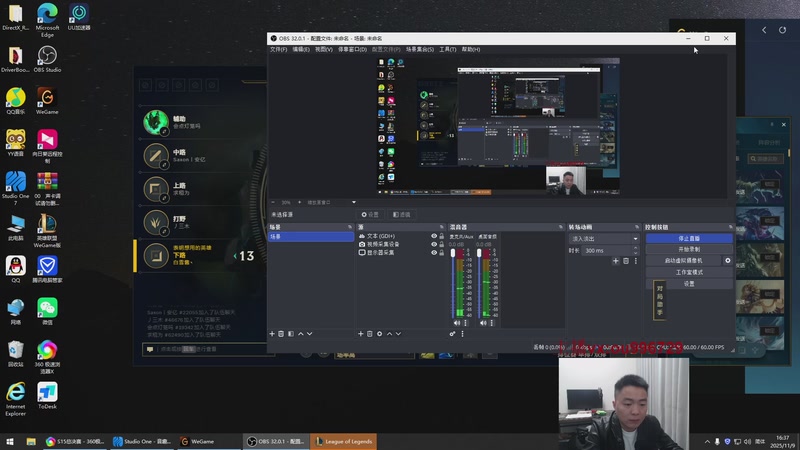800x450 pixels.
Task: Open OBS 场景集合(S) menu
Action: 420,49
